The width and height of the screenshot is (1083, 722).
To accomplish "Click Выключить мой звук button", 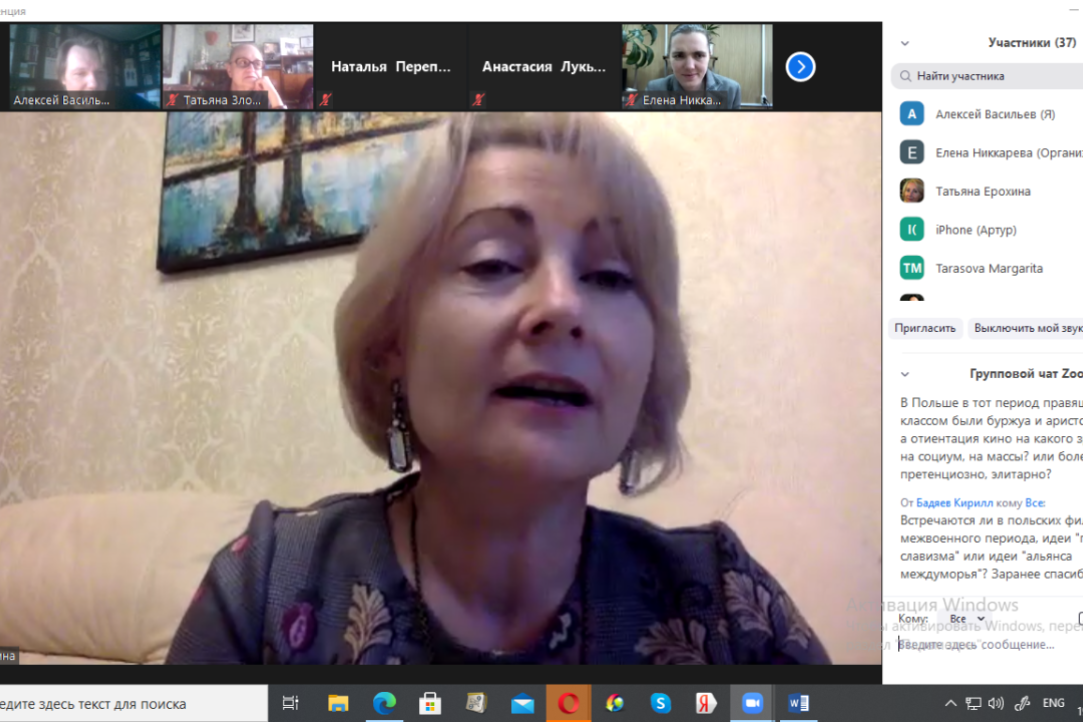I will tap(1026, 328).
